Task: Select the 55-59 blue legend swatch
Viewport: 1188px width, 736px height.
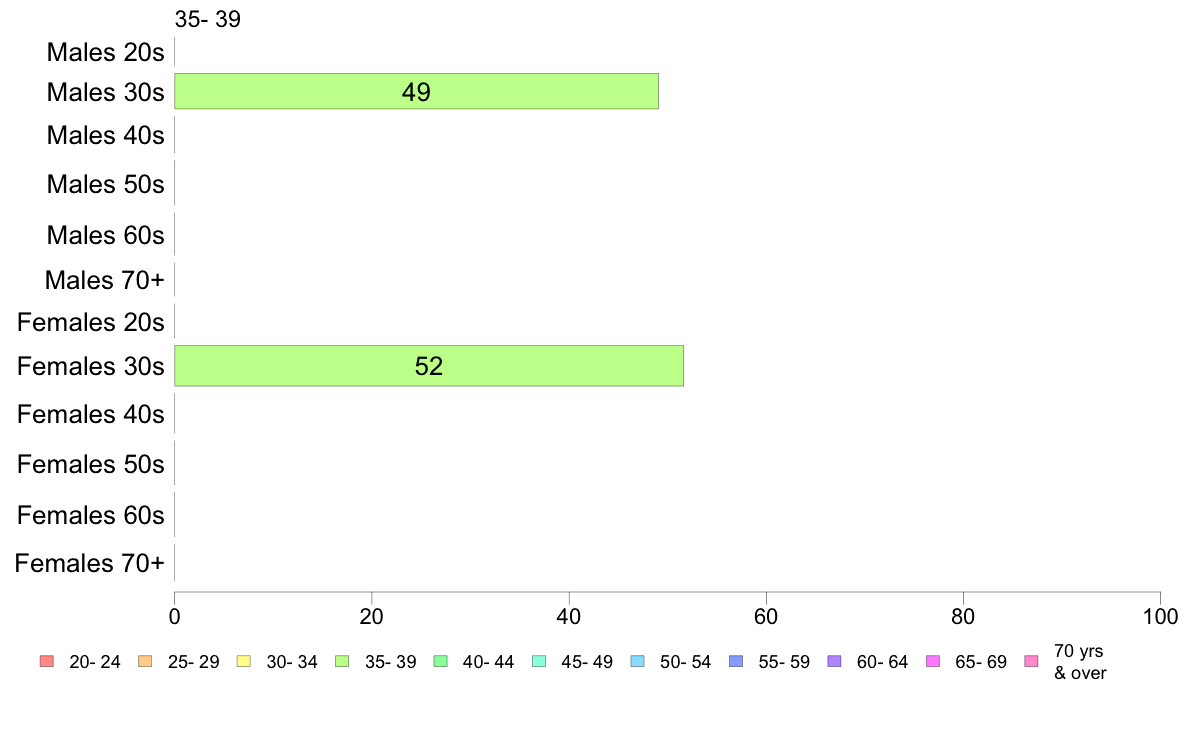Action: (736, 661)
